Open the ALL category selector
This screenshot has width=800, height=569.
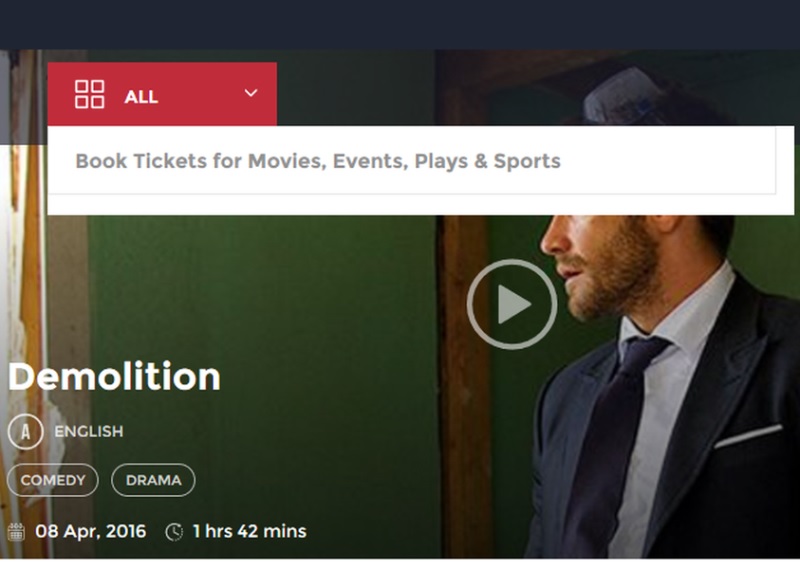[x=162, y=94]
